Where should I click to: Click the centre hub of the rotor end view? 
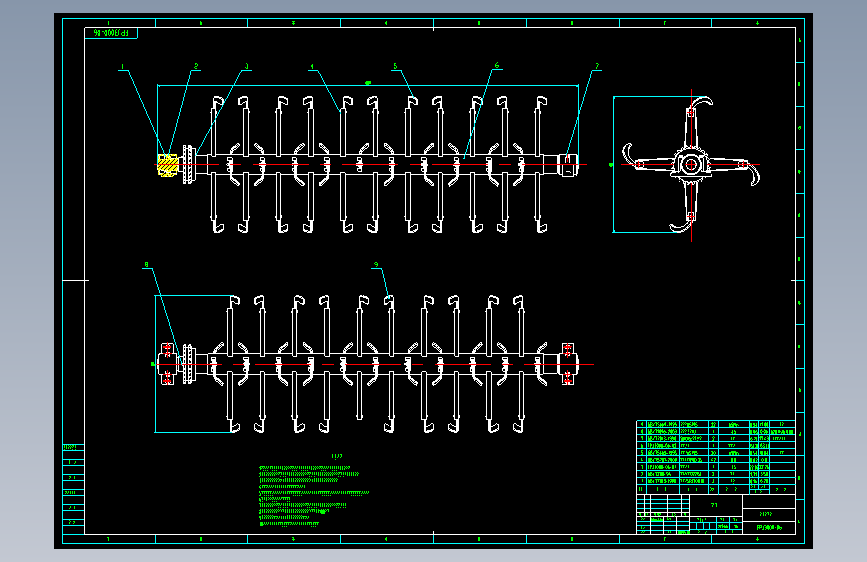point(691,164)
